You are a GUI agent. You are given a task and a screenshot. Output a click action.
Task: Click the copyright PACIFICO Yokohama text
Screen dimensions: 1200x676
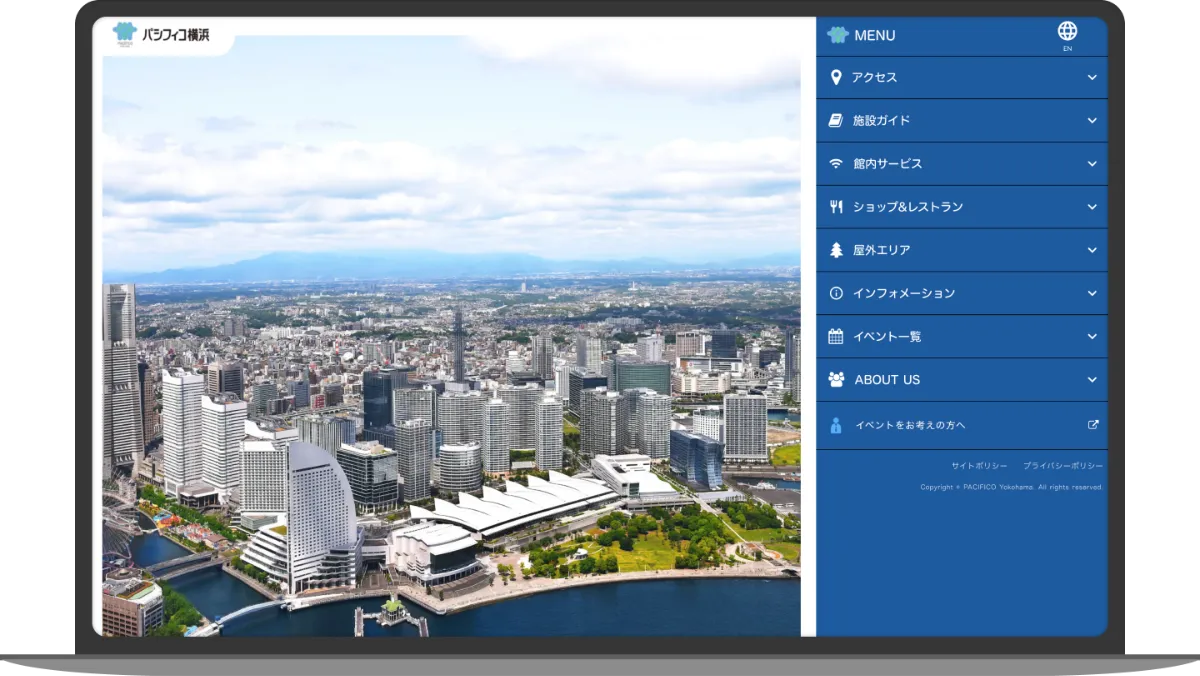(x=1012, y=487)
